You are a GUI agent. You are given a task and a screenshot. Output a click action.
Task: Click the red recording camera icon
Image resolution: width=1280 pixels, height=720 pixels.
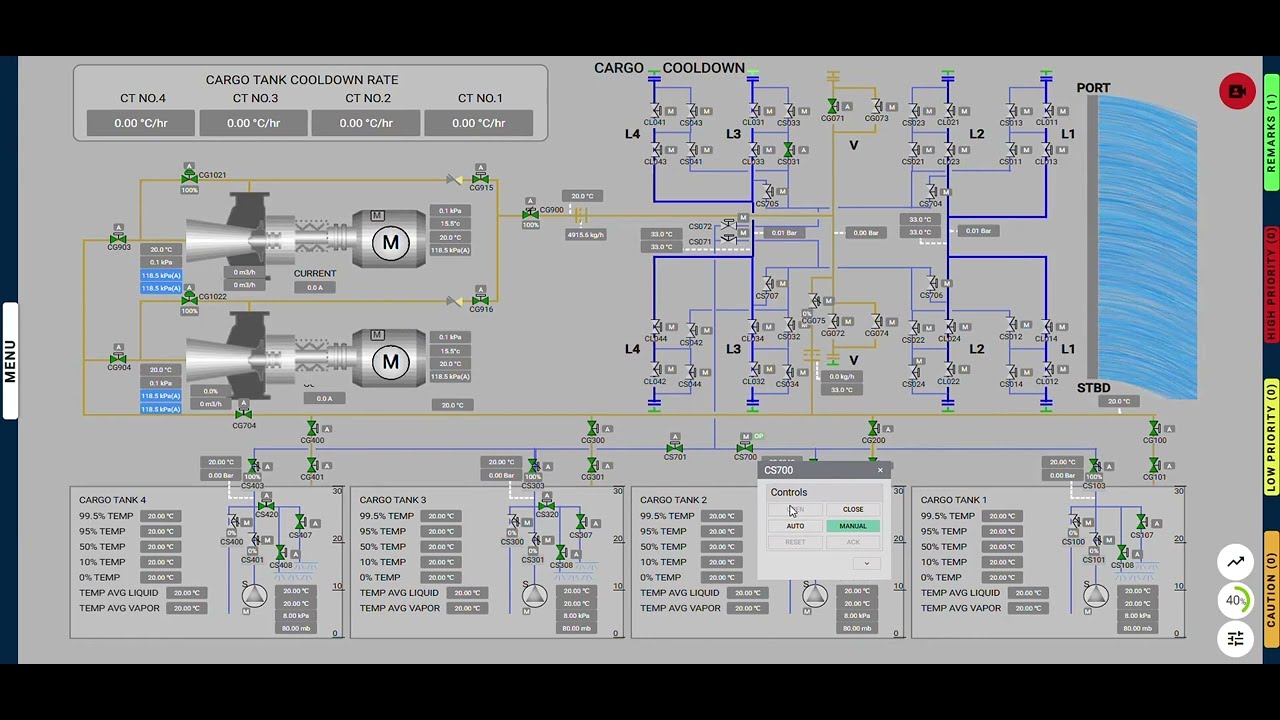(1237, 91)
